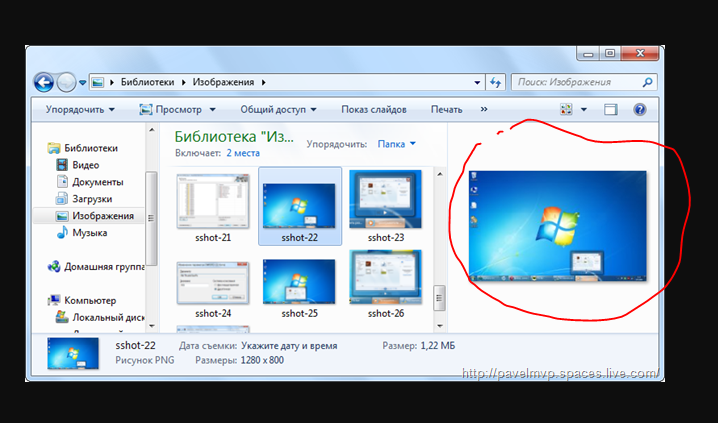The height and width of the screenshot is (423, 718).
Task: Open the view options dropdown arrow
Action: point(584,109)
